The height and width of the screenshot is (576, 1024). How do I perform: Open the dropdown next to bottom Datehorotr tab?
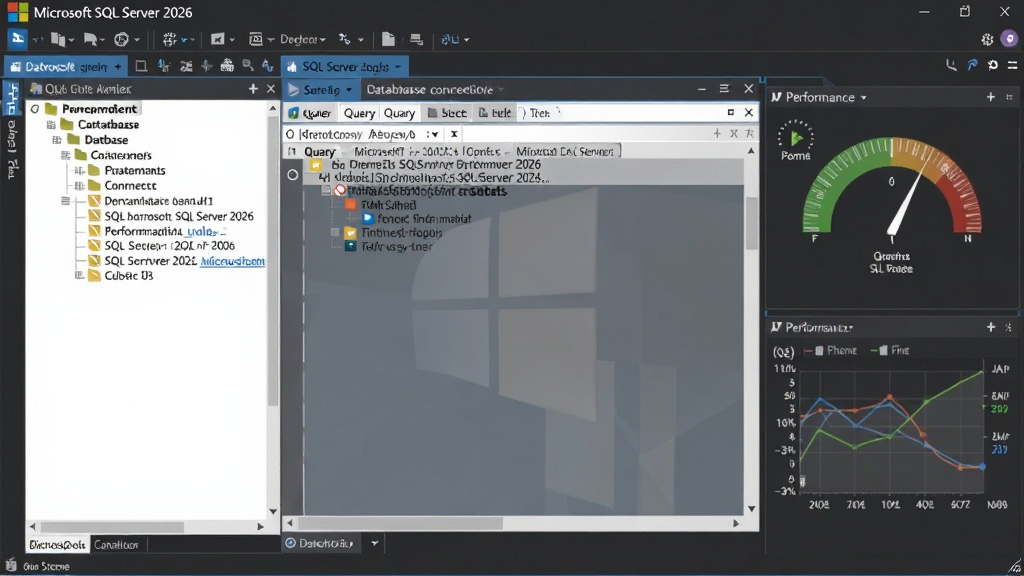click(x=375, y=543)
